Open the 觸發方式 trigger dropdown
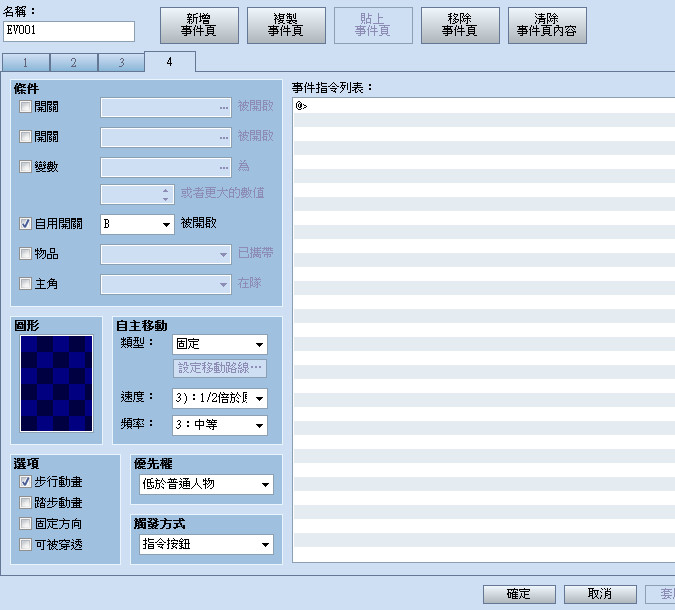 [206, 545]
